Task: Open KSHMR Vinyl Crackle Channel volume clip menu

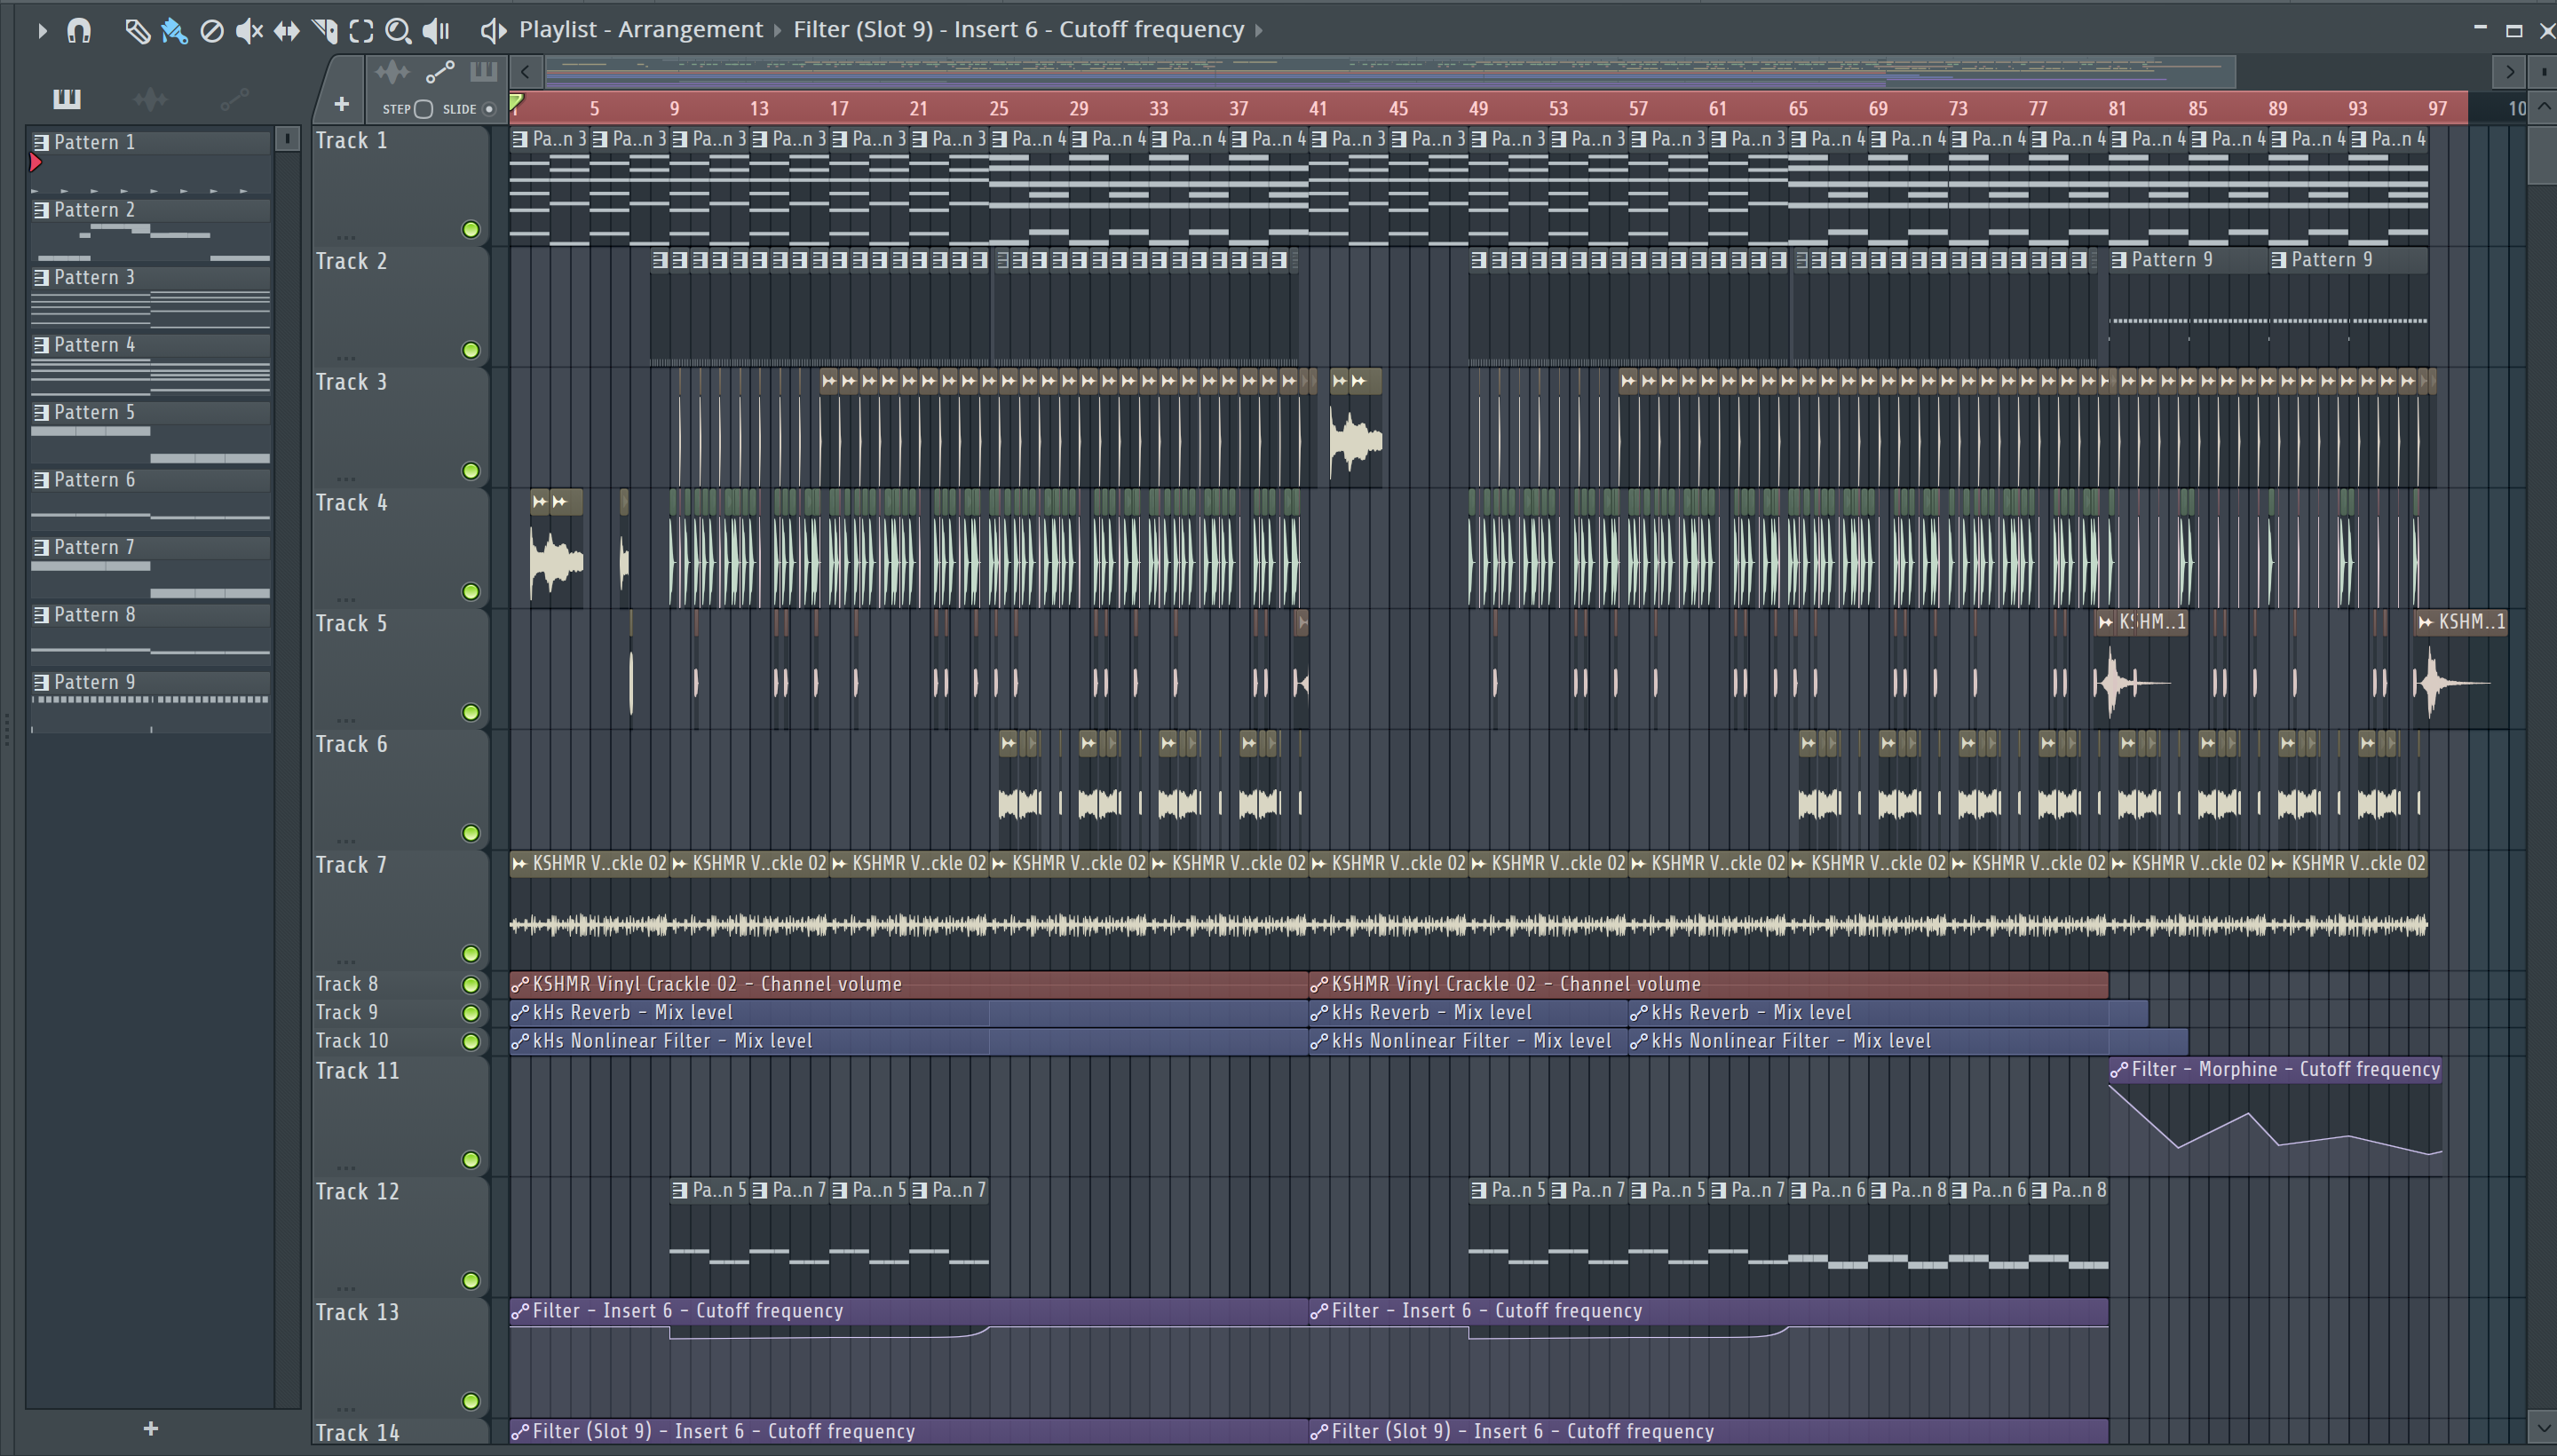Action: 519,984
